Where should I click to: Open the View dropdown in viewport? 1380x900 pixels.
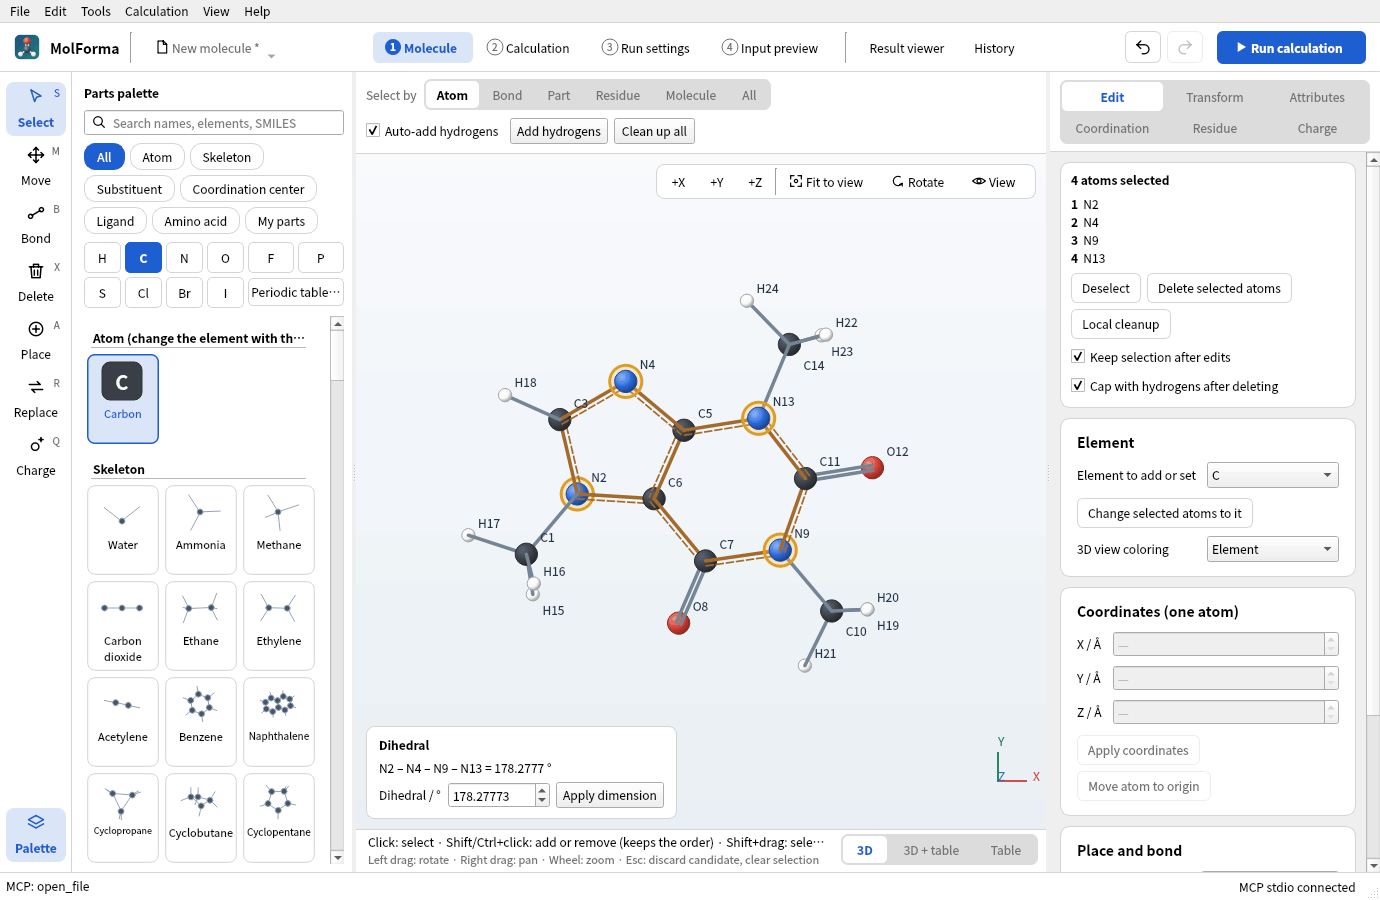[994, 182]
